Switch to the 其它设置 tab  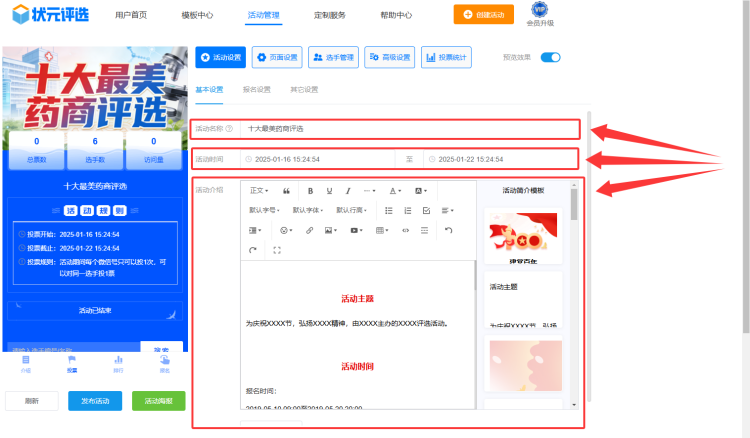point(304,90)
